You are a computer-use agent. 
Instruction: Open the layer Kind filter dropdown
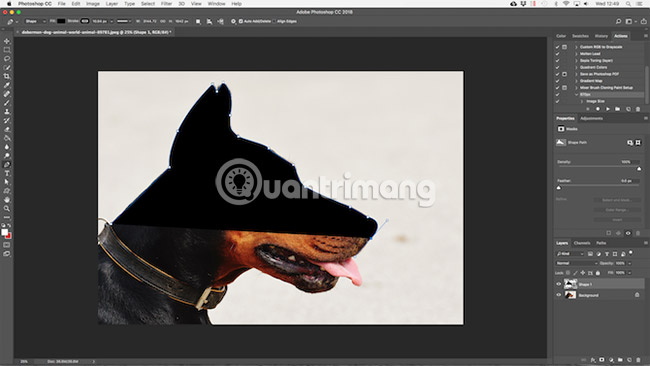[570, 254]
